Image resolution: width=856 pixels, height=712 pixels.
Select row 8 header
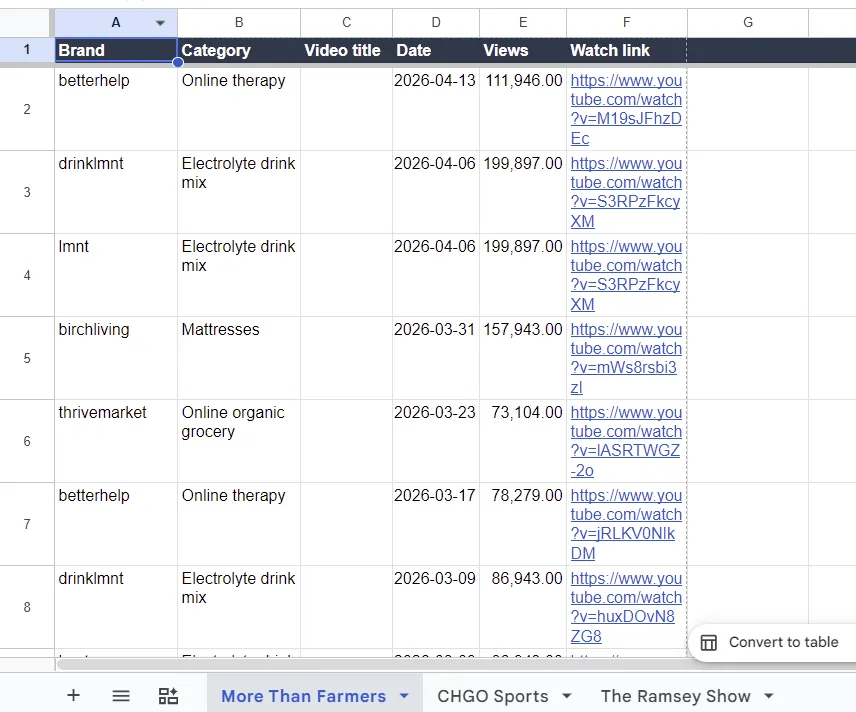(27, 607)
